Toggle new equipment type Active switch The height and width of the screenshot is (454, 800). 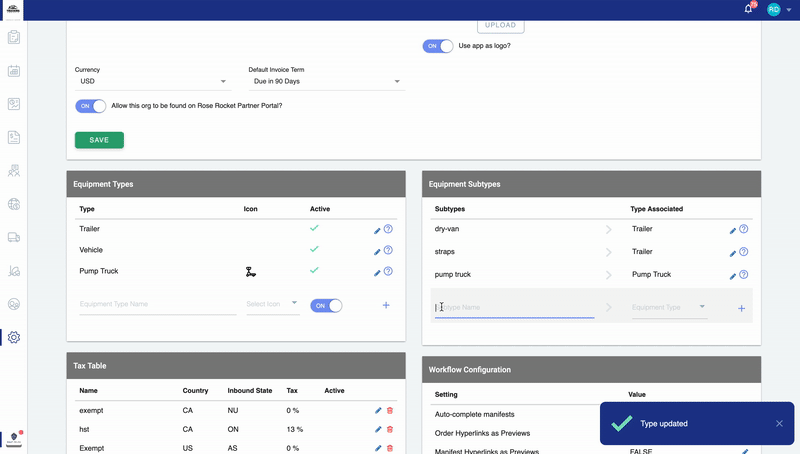tap(326, 306)
